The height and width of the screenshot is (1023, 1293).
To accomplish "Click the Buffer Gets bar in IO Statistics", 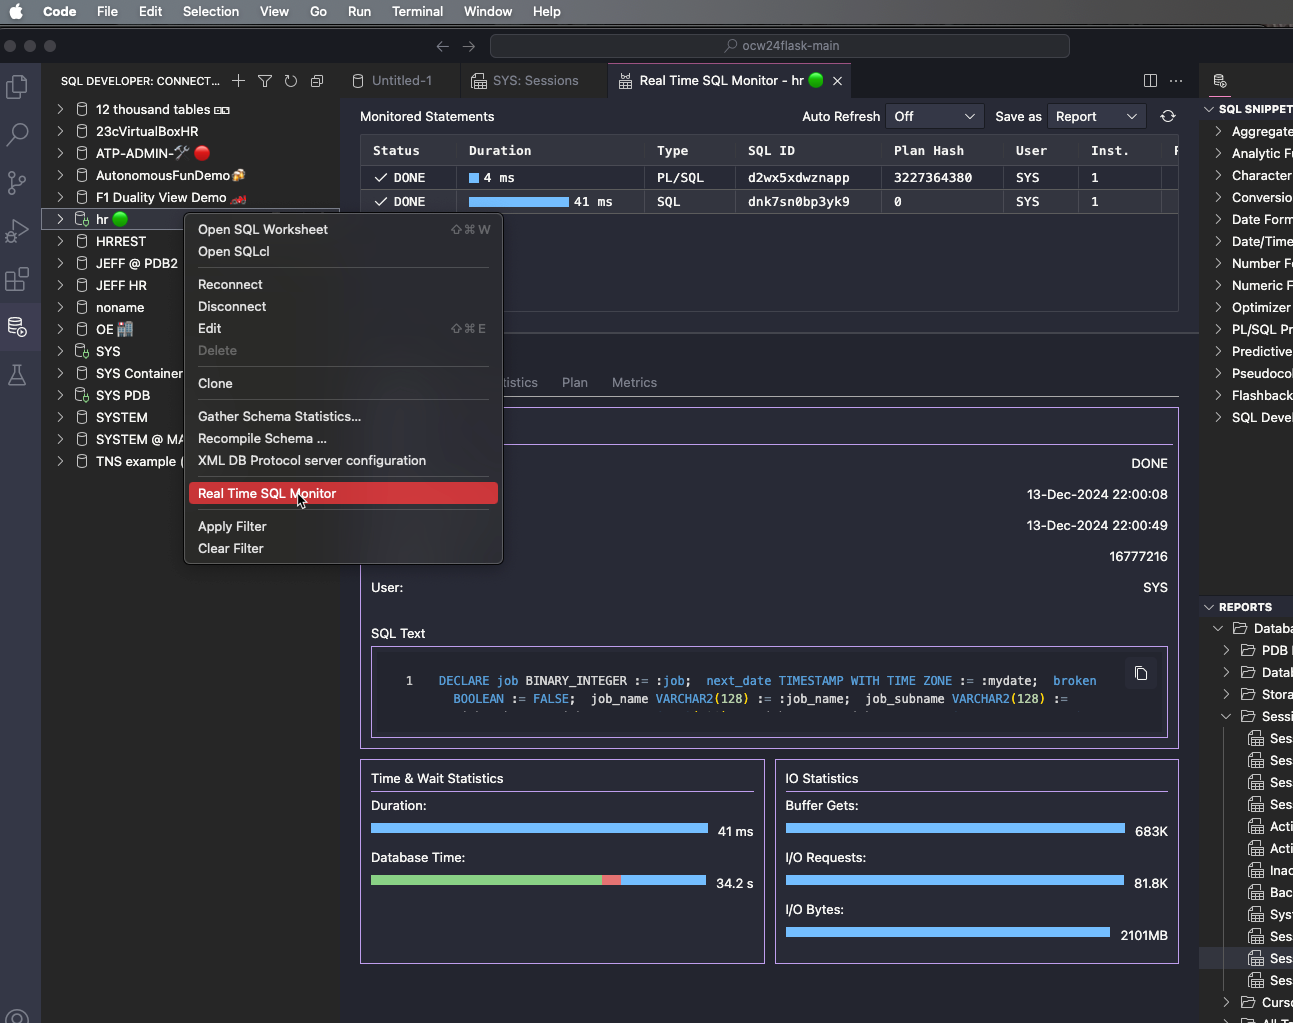I will (955, 828).
